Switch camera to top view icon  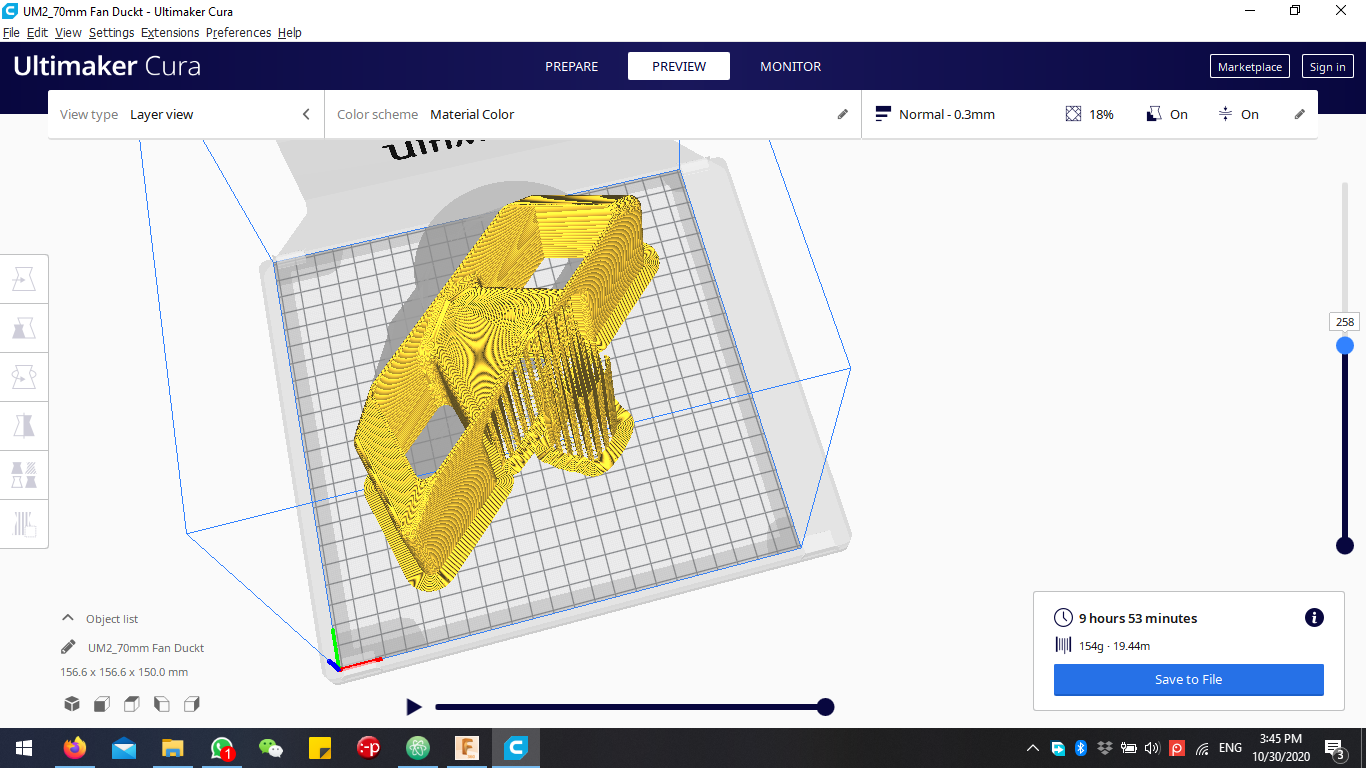(132, 704)
